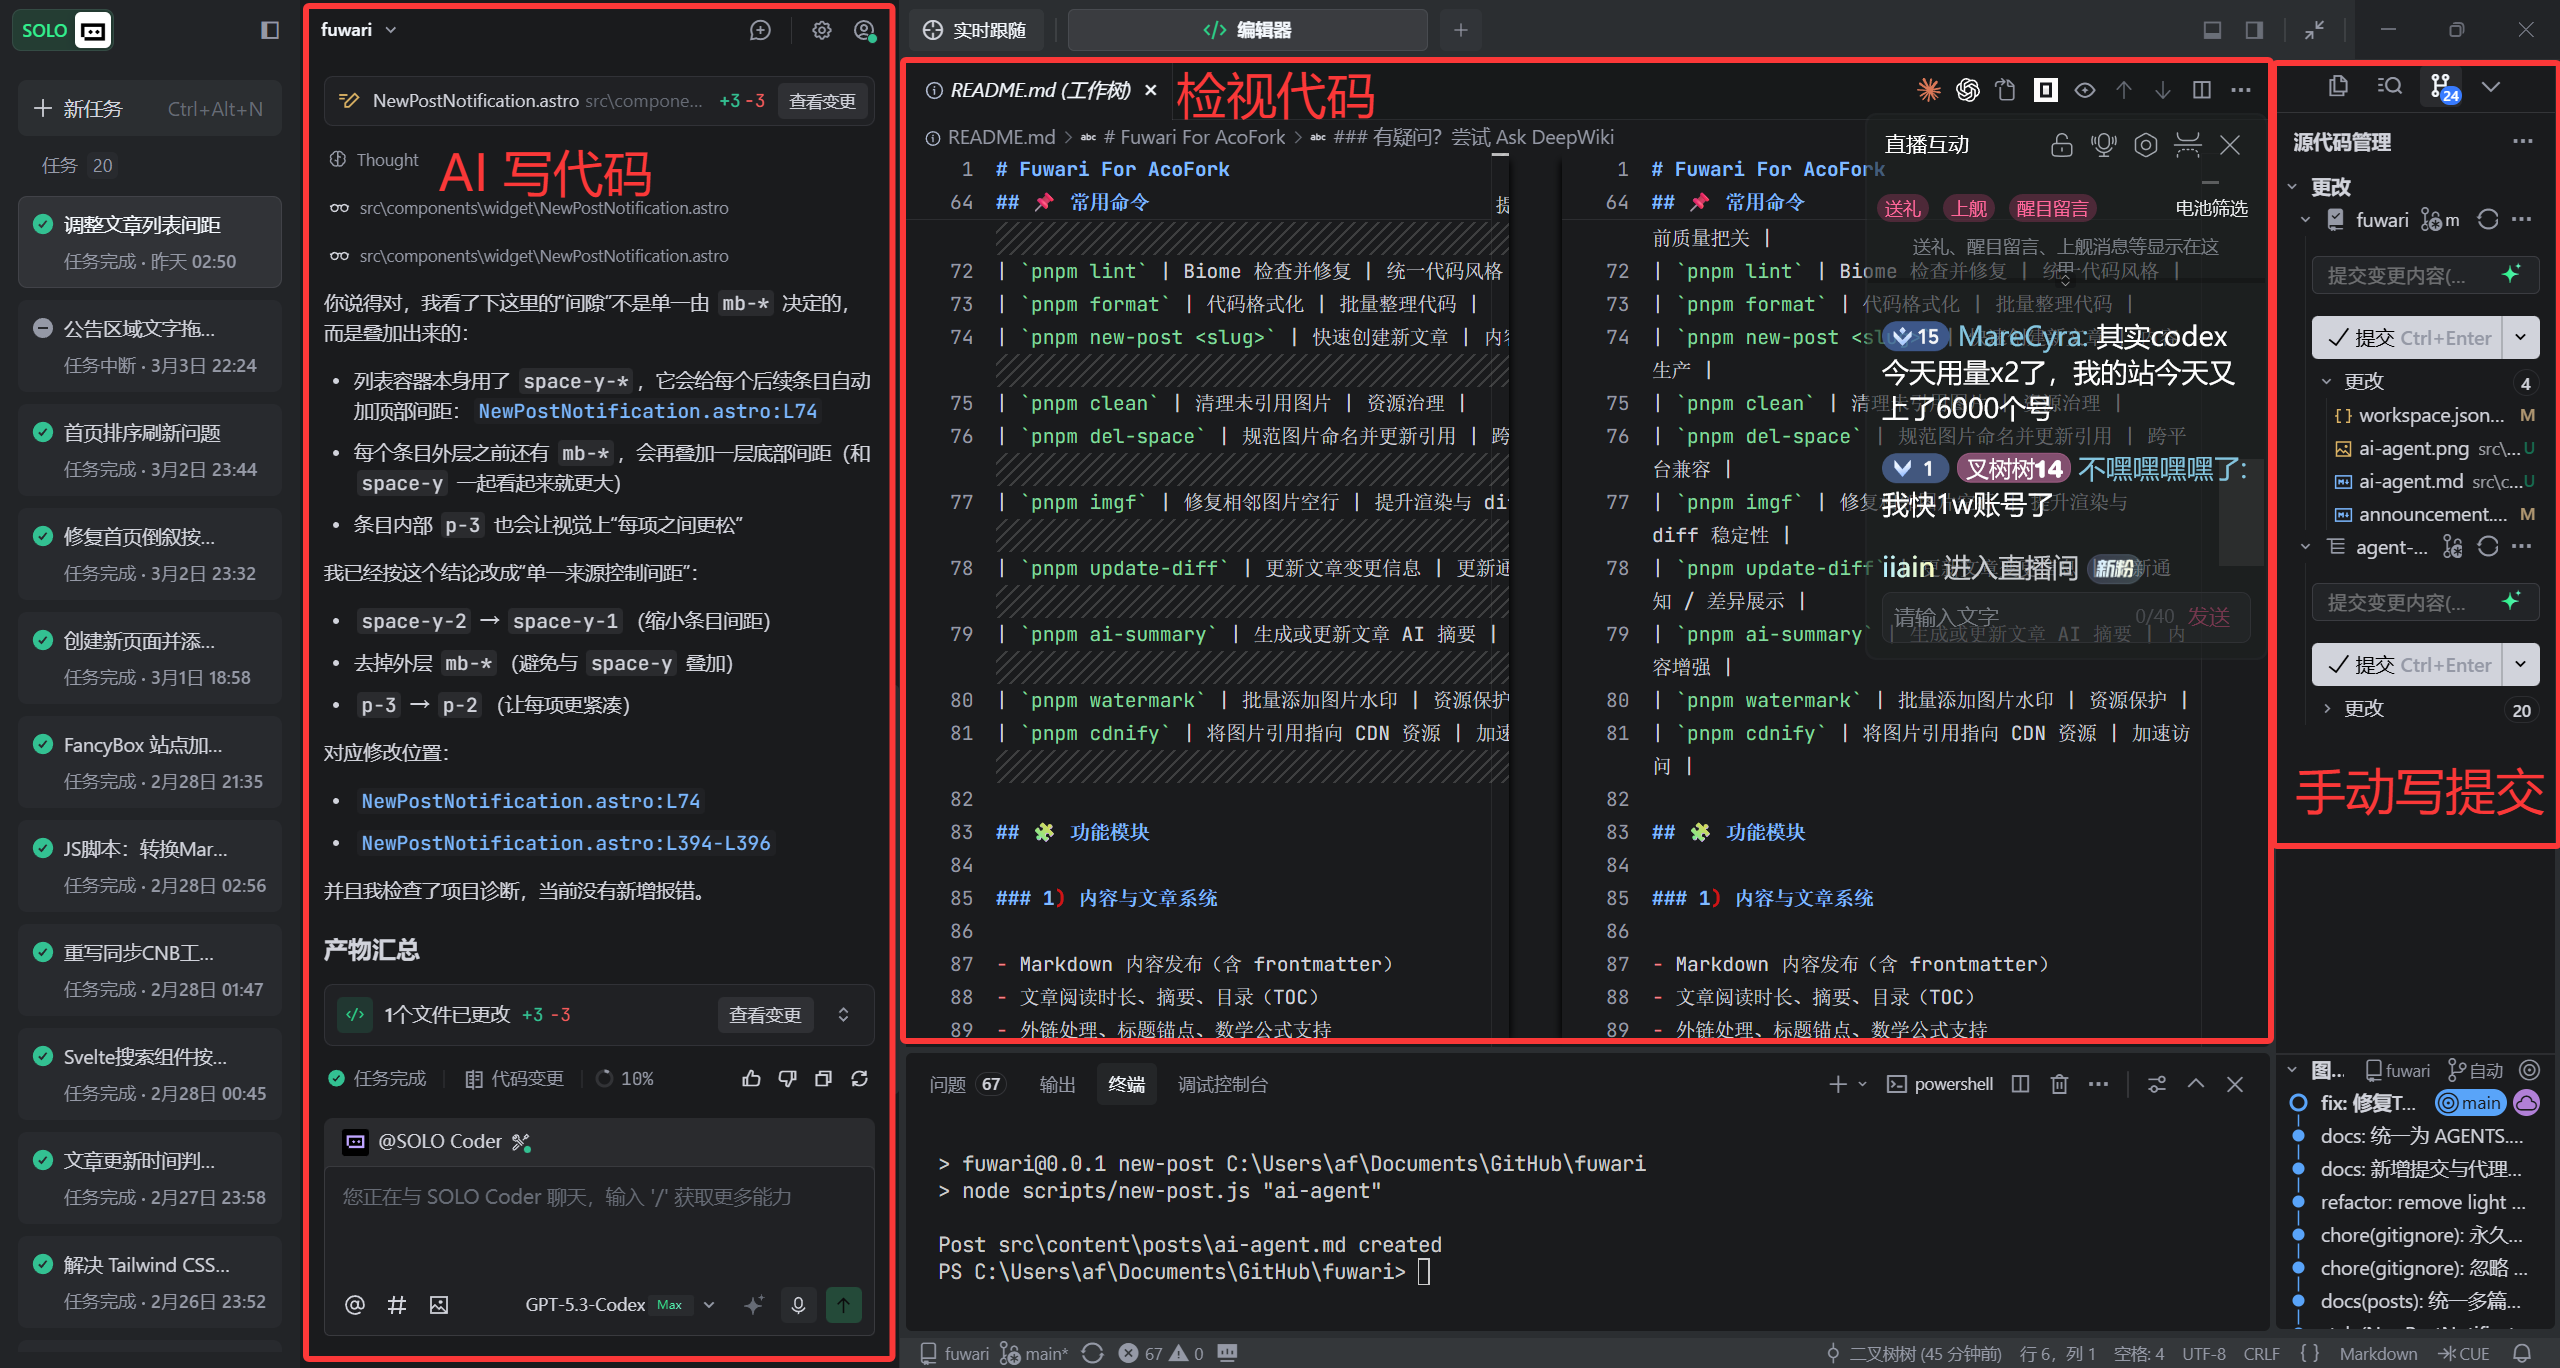Screen dimensions: 2560x1368
Task: Click the thumbs up feedback icon
Action: click(751, 1078)
